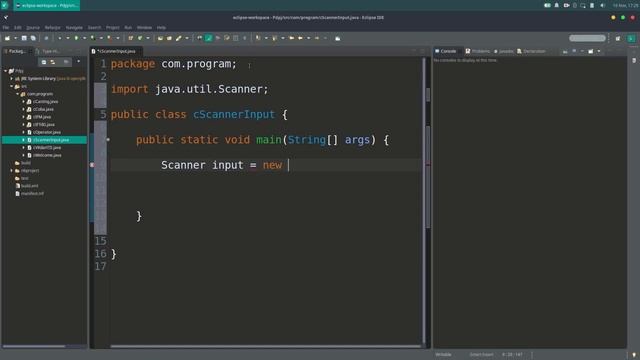640x360 pixels.
Task: Open the Refactor menu
Action: point(53,28)
